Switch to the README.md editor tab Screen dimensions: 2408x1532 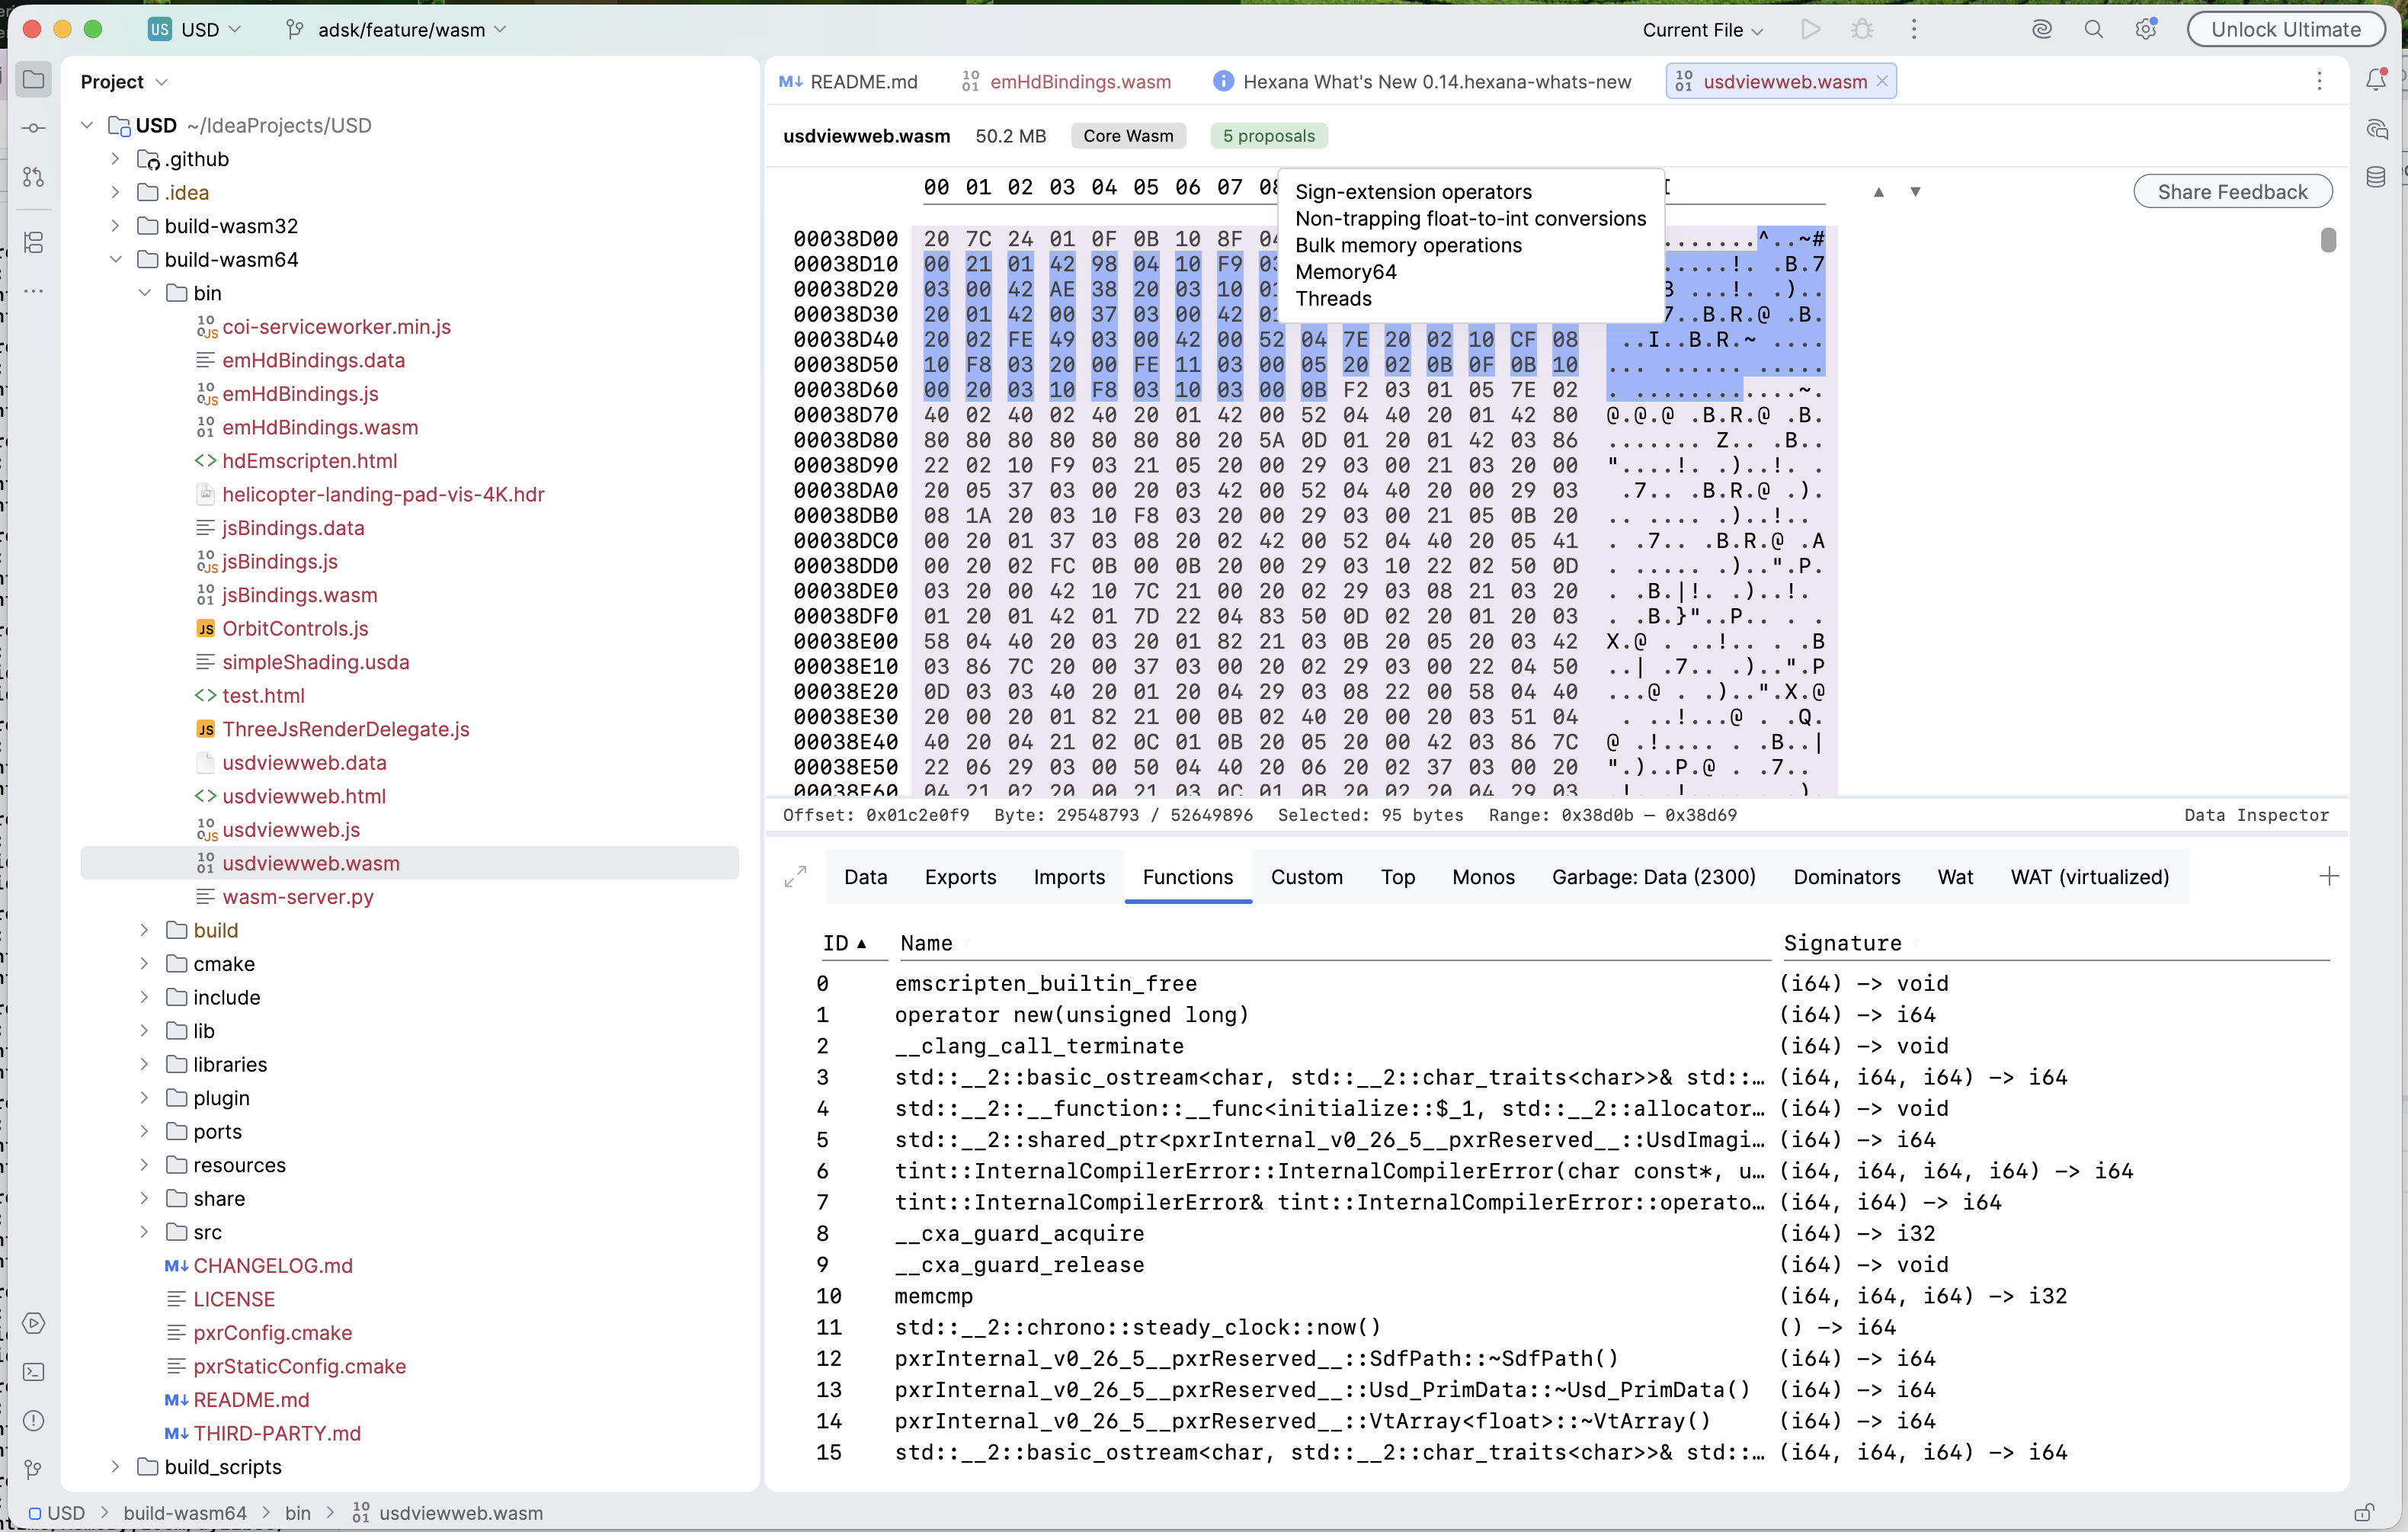point(848,81)
